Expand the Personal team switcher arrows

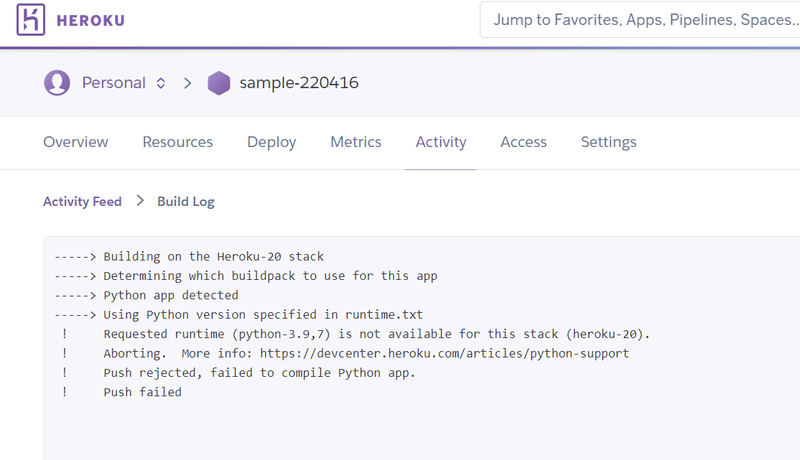click(x=161, y=83)
